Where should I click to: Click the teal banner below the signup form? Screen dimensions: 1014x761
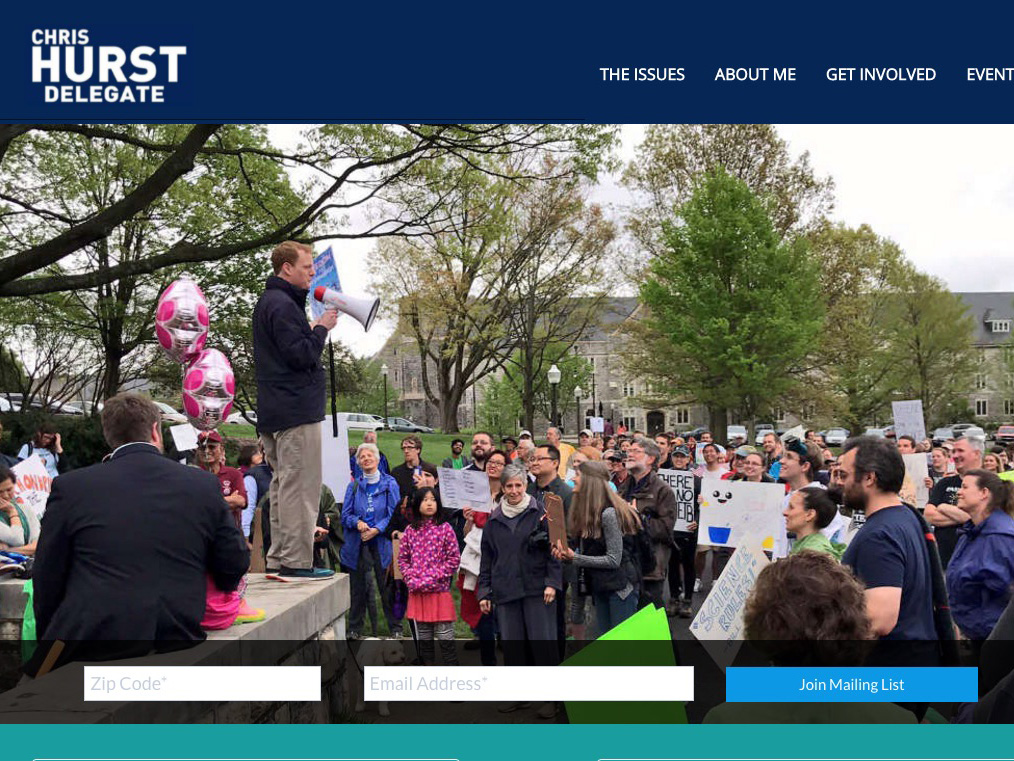pyautogui.click(x=507, y=742)
